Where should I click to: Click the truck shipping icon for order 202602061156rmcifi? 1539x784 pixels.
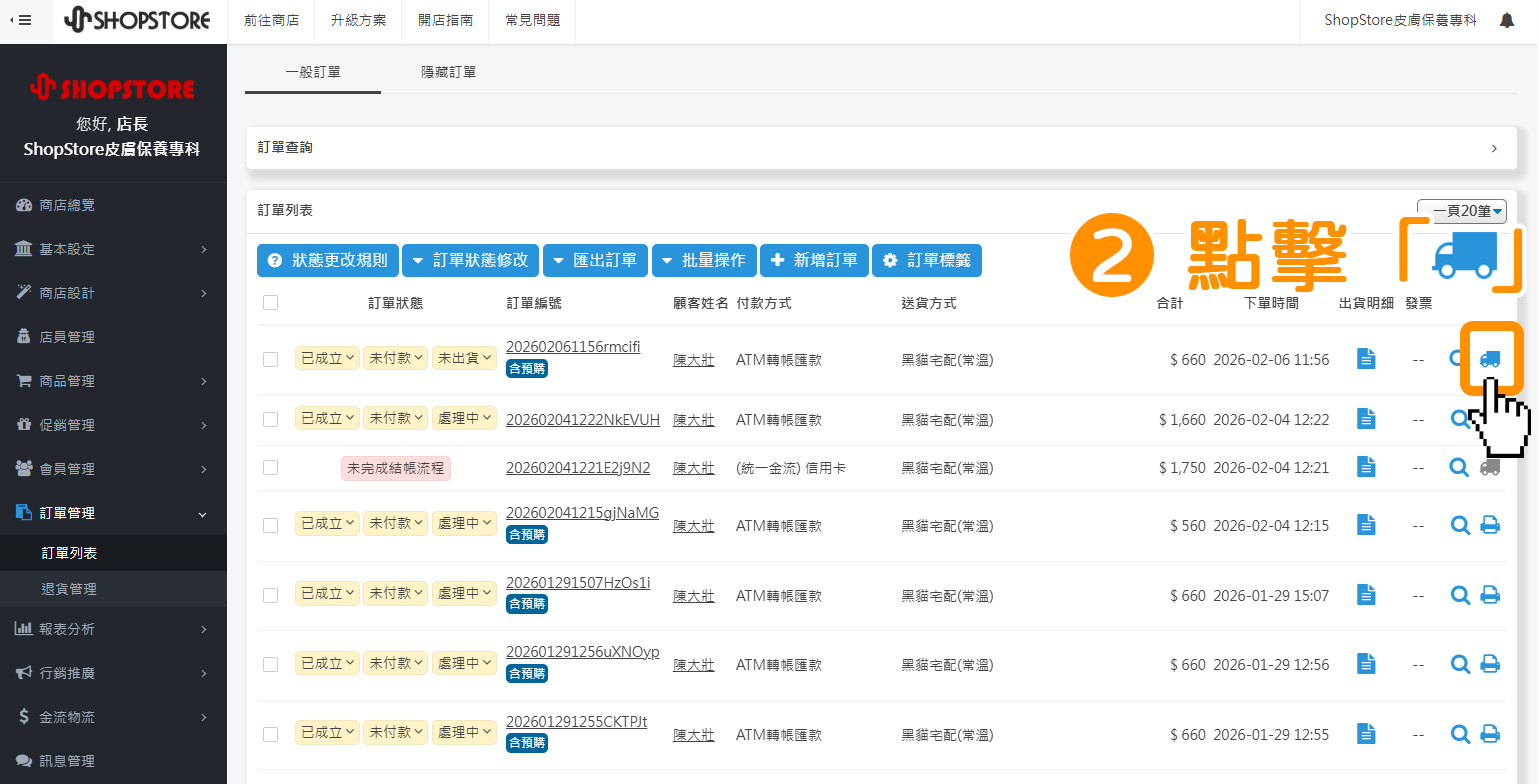(x=1490, y=359)
